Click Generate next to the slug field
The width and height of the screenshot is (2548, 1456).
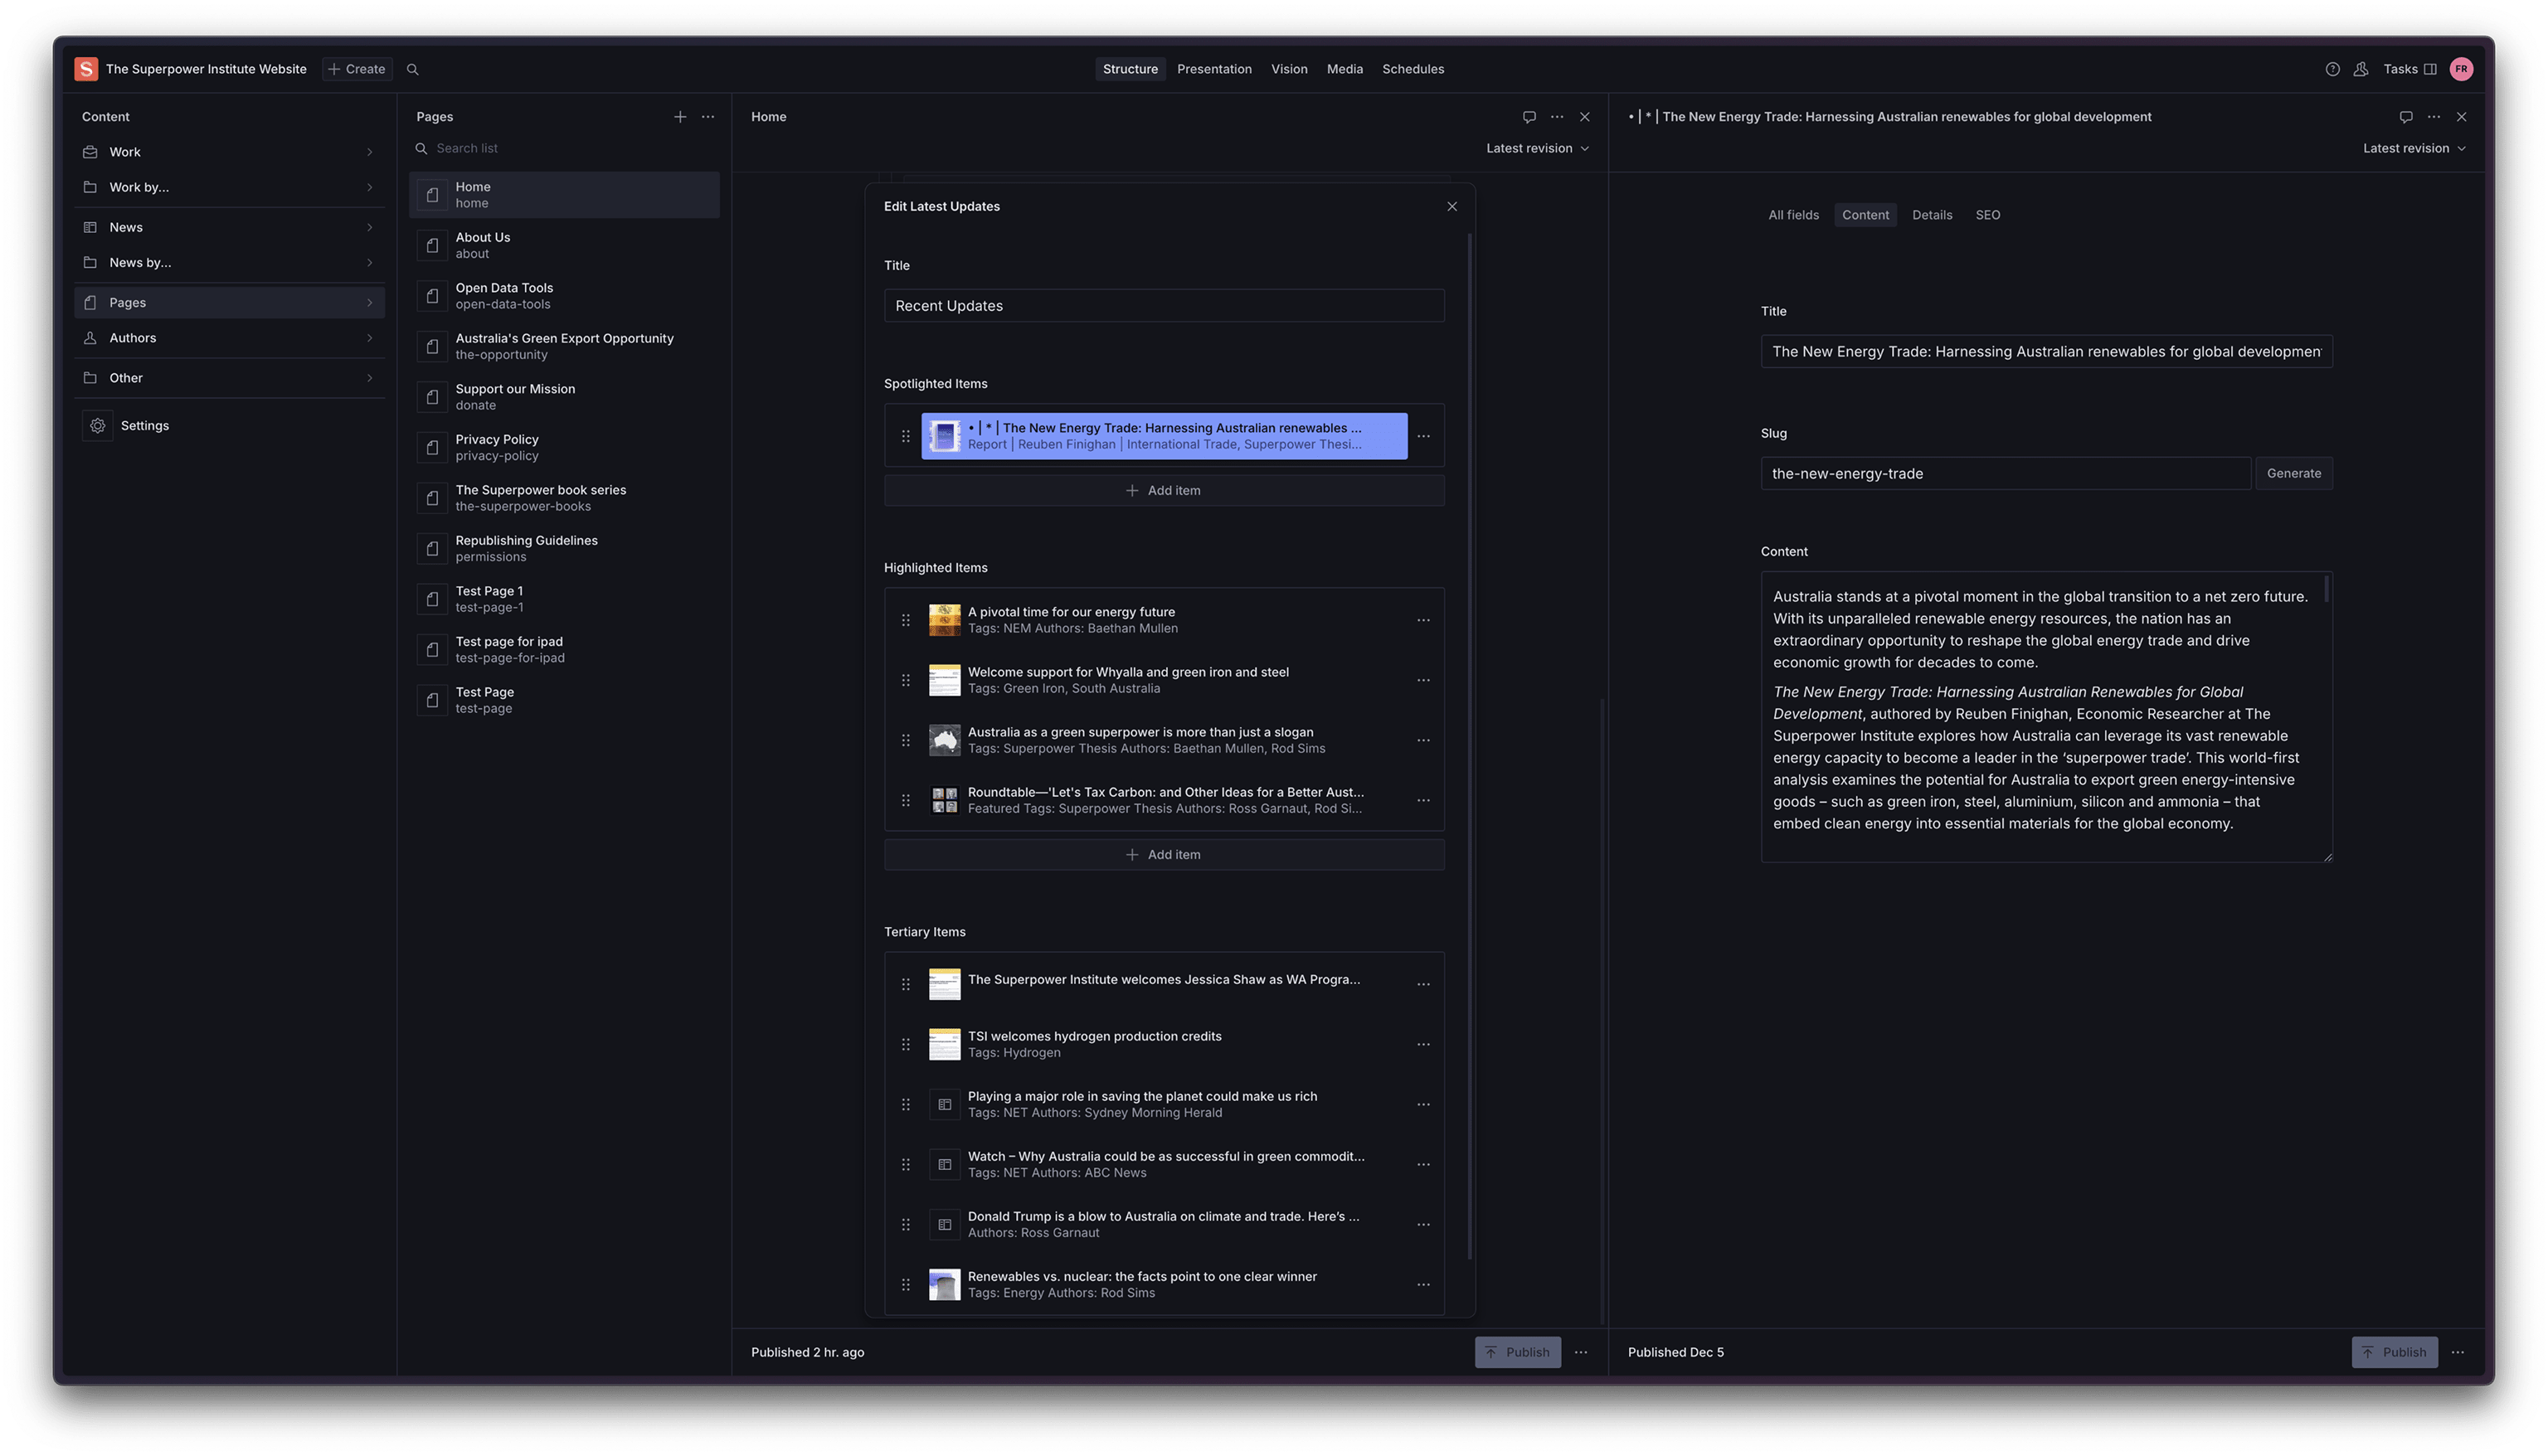point(2293,473)
